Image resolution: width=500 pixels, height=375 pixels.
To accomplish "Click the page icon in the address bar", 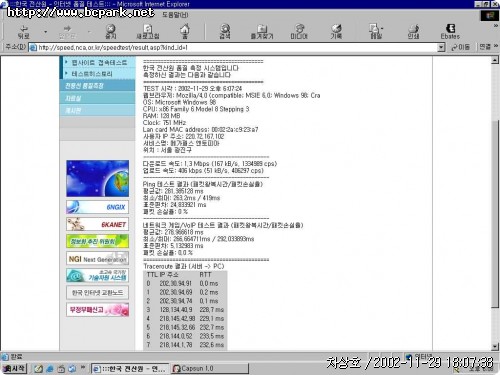I will pos(33,48).
